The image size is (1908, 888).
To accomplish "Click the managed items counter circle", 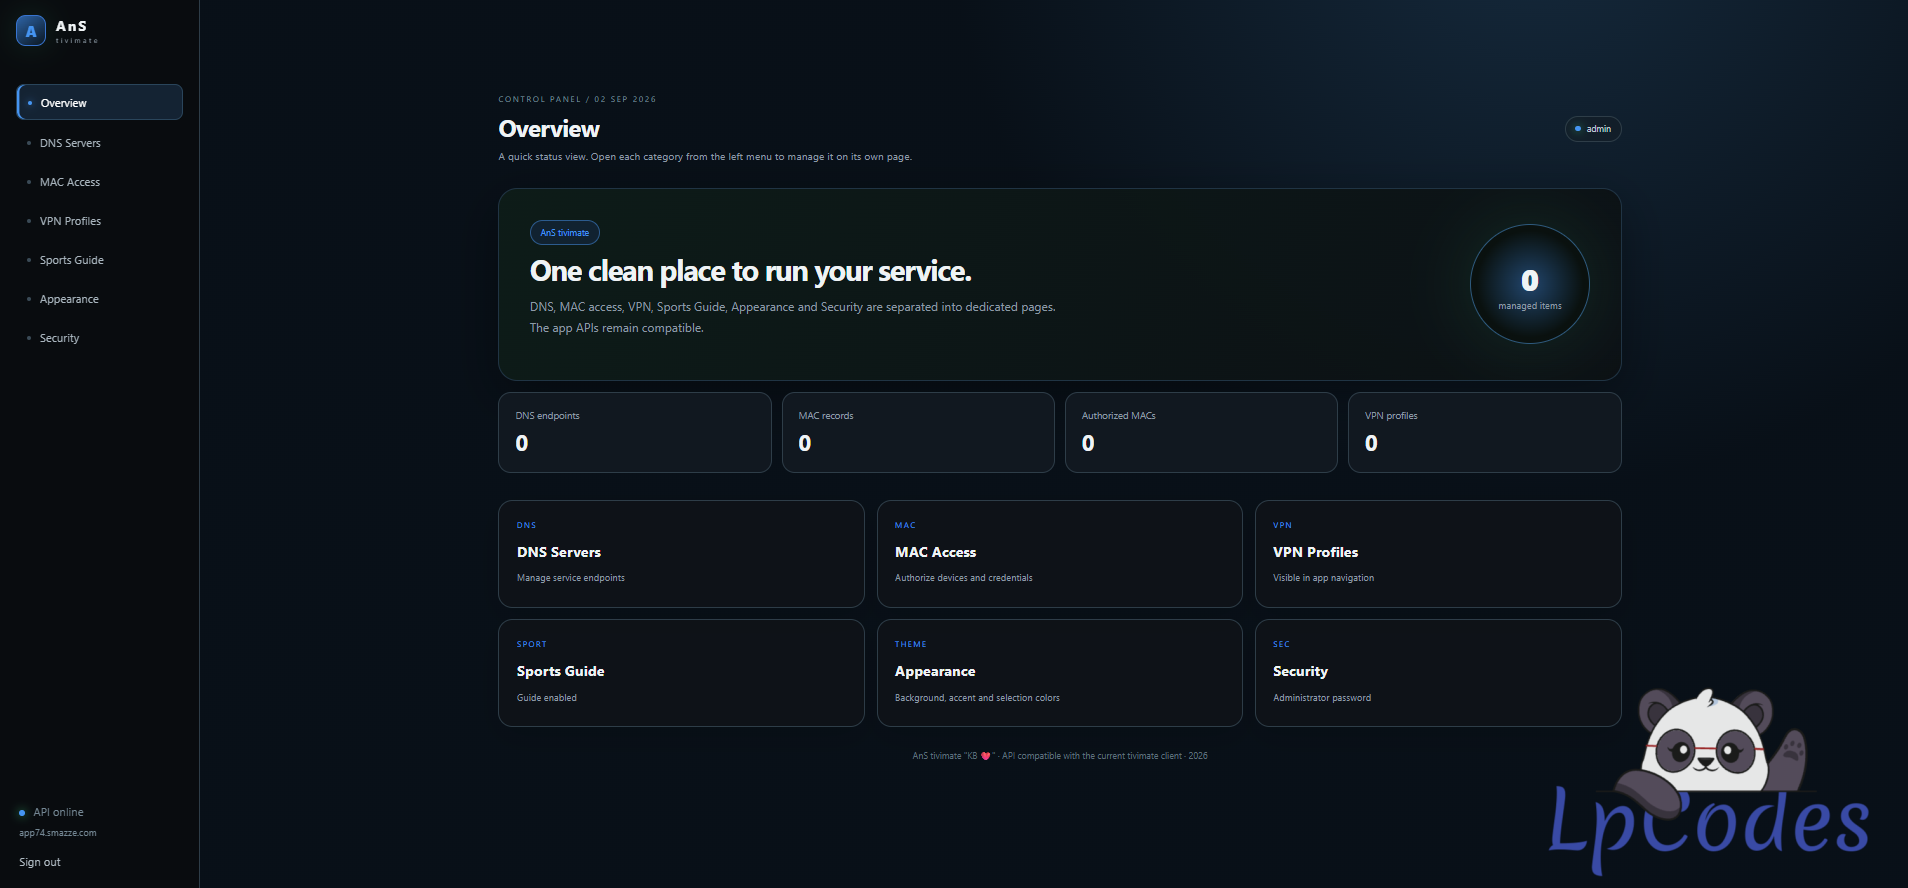I will tap(1530, 284).
